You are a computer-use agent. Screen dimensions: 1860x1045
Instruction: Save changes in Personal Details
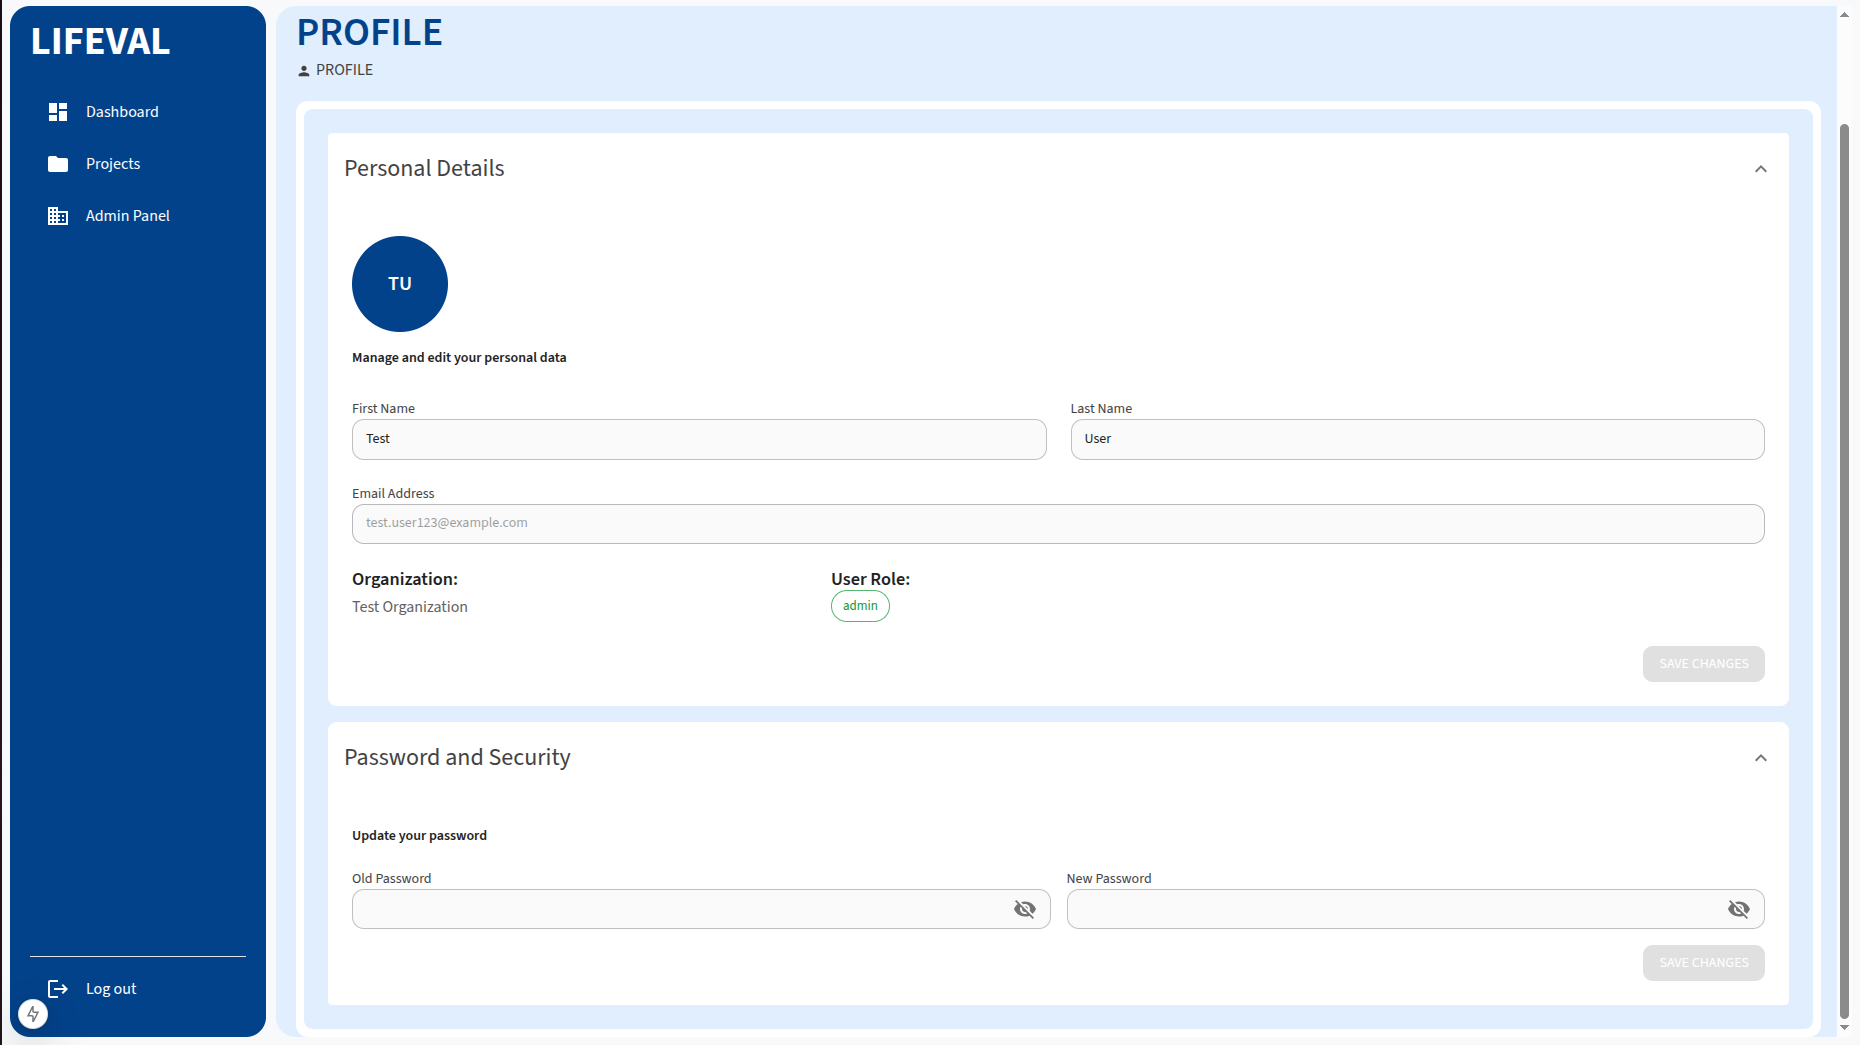(1703, 664)
